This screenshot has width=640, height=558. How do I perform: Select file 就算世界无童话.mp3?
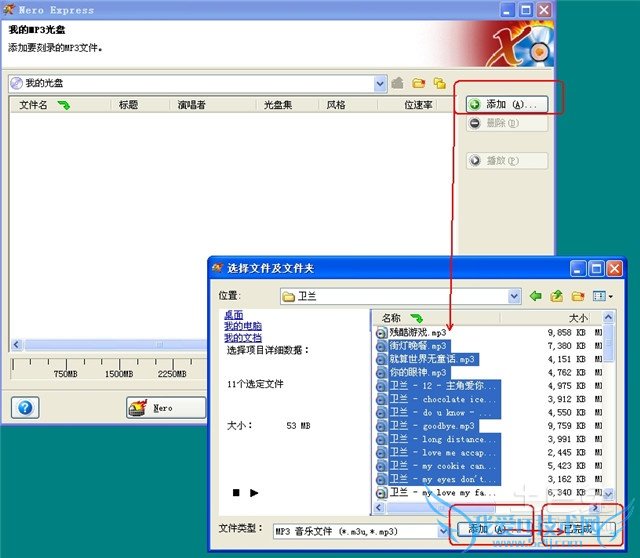(432, 359)
